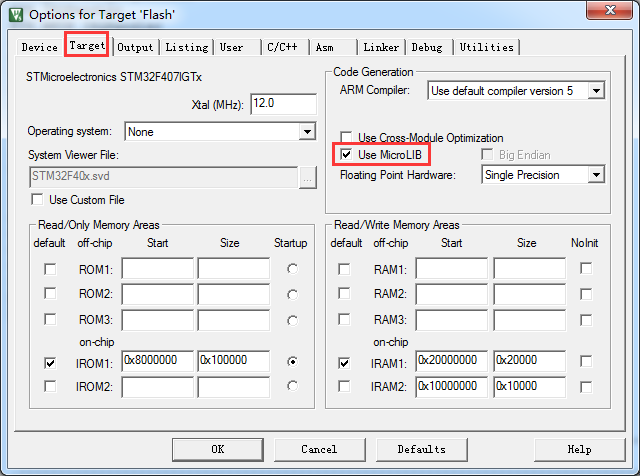This screenshot has height=476, width=640.
Task: Enable Use Cross-Module Optimization
Action: click(x=346, y=137)
